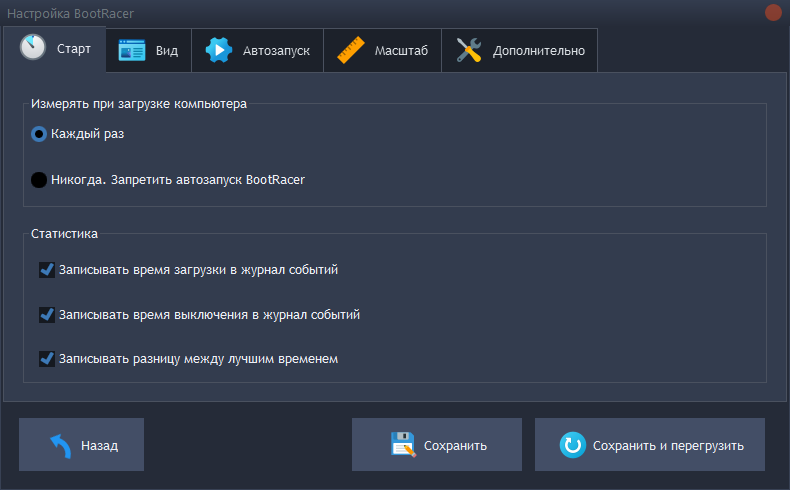Toggle the Записывать время выключения в журнал событий checkbox

[x=47, y=315]
